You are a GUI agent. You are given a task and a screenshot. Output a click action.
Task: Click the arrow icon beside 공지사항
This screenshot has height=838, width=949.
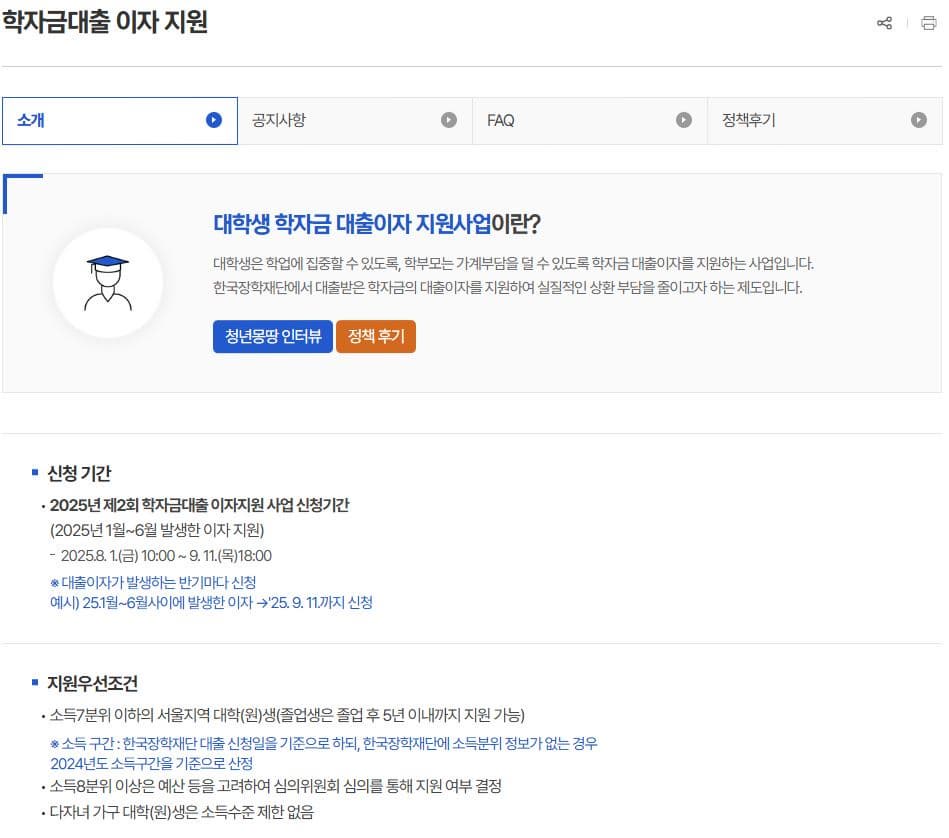(x=448, y=120)
